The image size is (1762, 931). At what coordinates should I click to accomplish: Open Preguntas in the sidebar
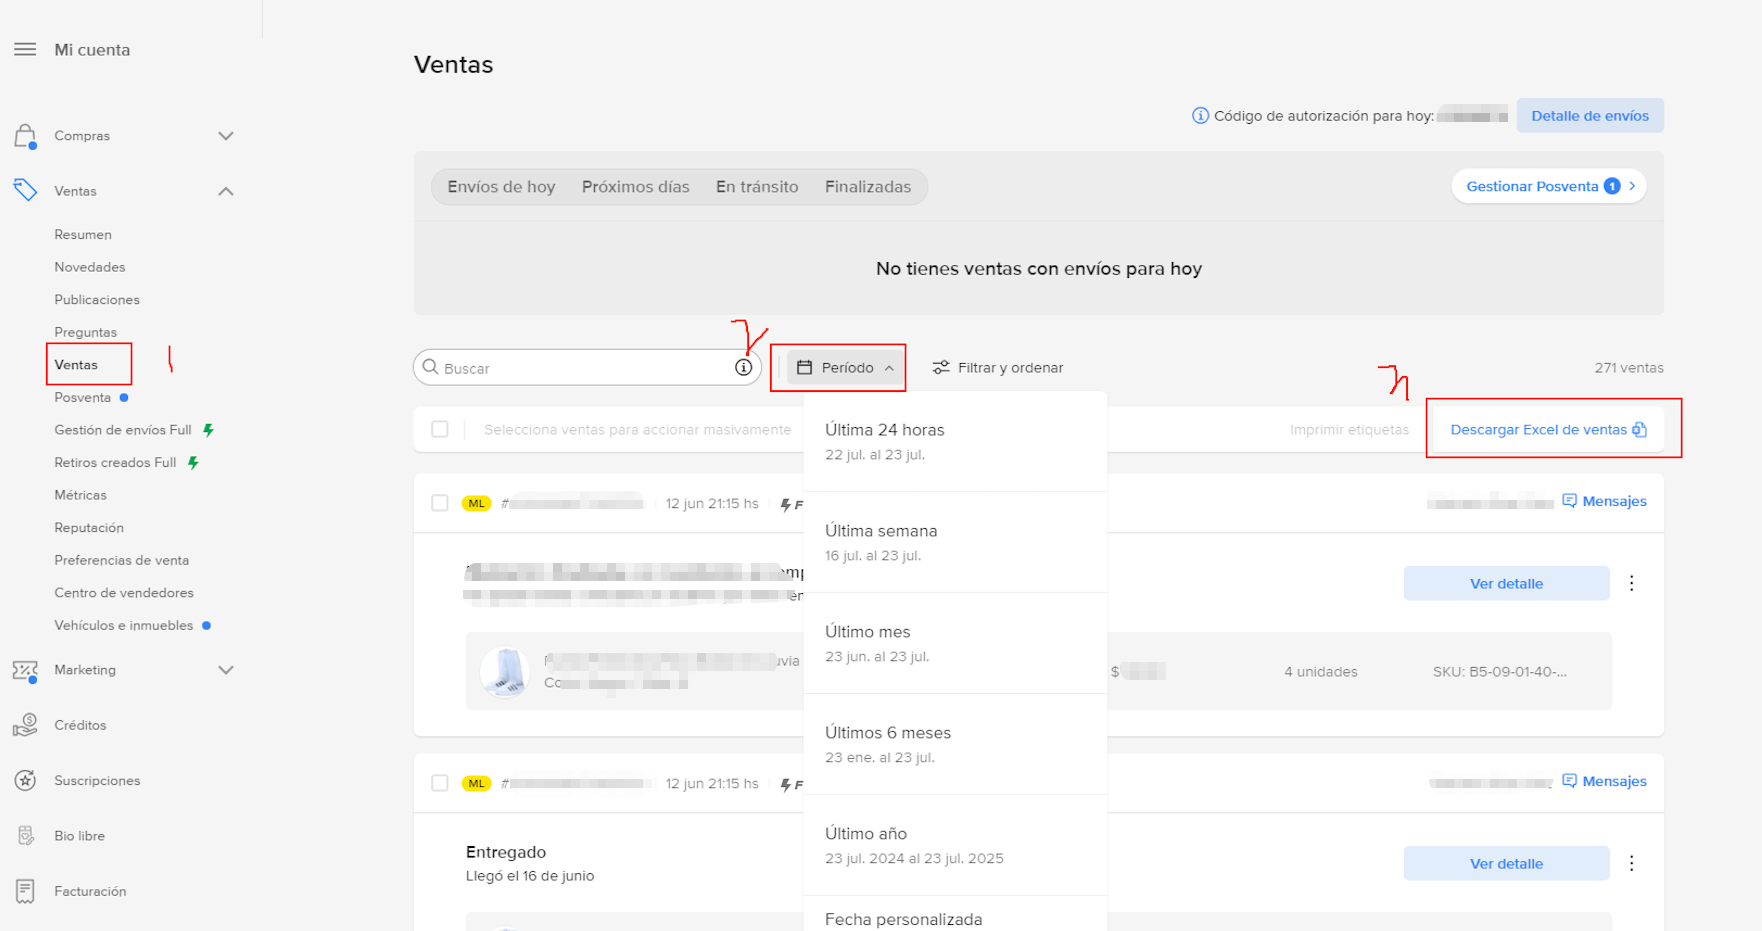tap(86, 332)
